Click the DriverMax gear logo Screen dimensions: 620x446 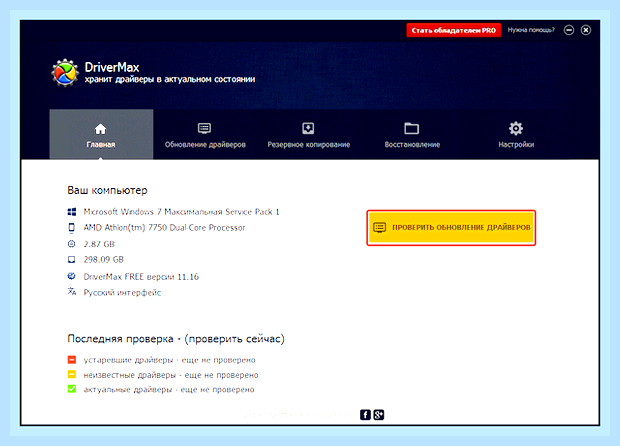[64, 73]
